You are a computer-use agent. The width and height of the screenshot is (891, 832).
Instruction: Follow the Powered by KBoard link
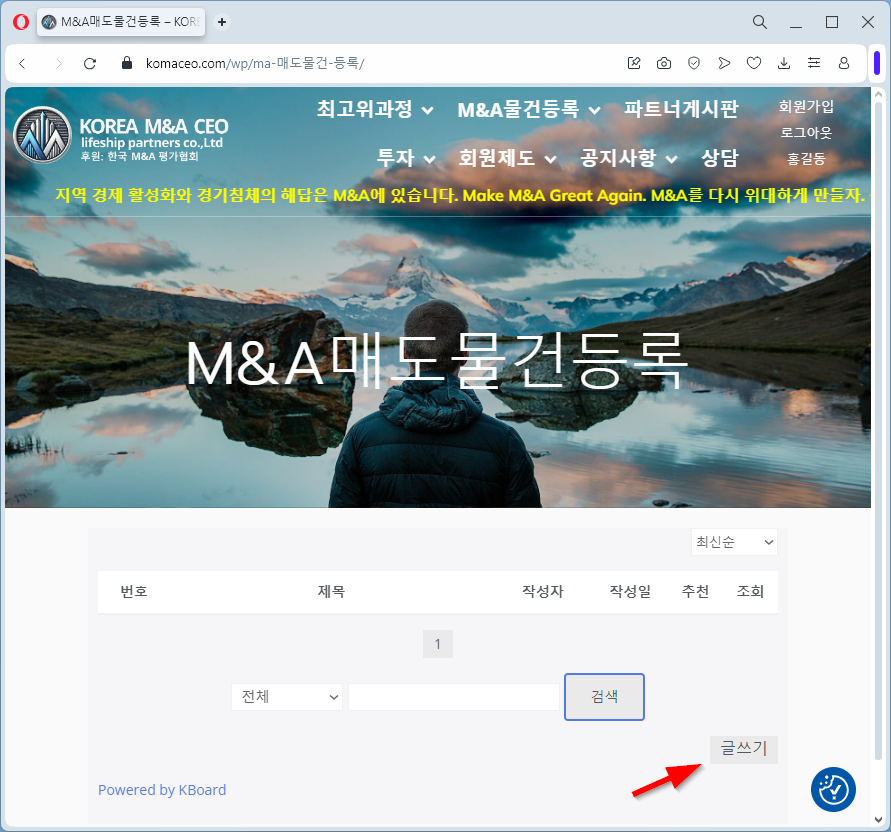162,790
